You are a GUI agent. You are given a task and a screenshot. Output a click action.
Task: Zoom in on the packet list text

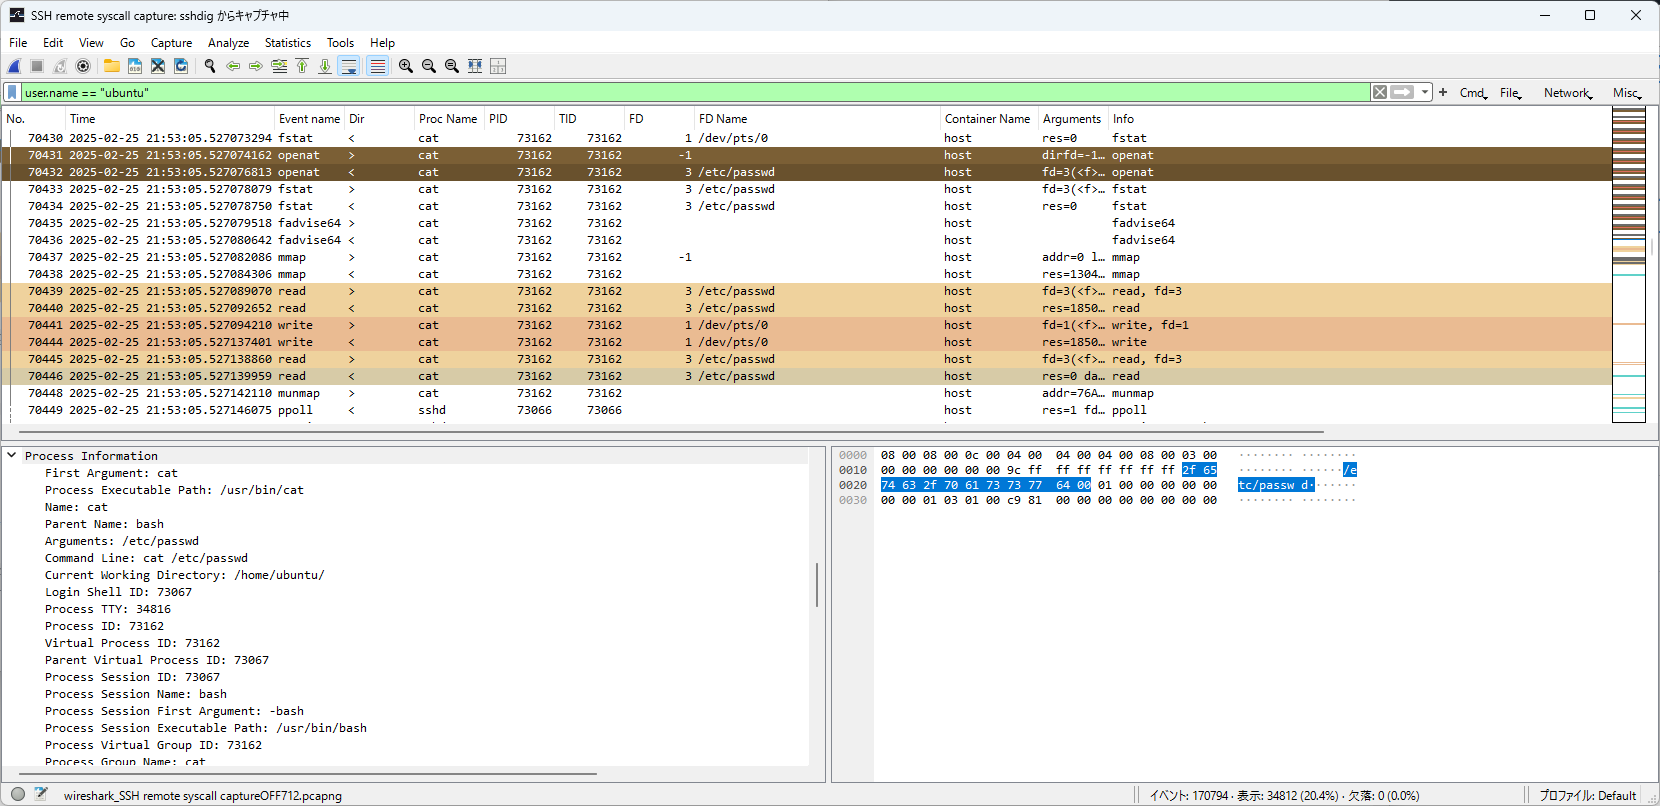pyautogui.click(x=406, y=66)
